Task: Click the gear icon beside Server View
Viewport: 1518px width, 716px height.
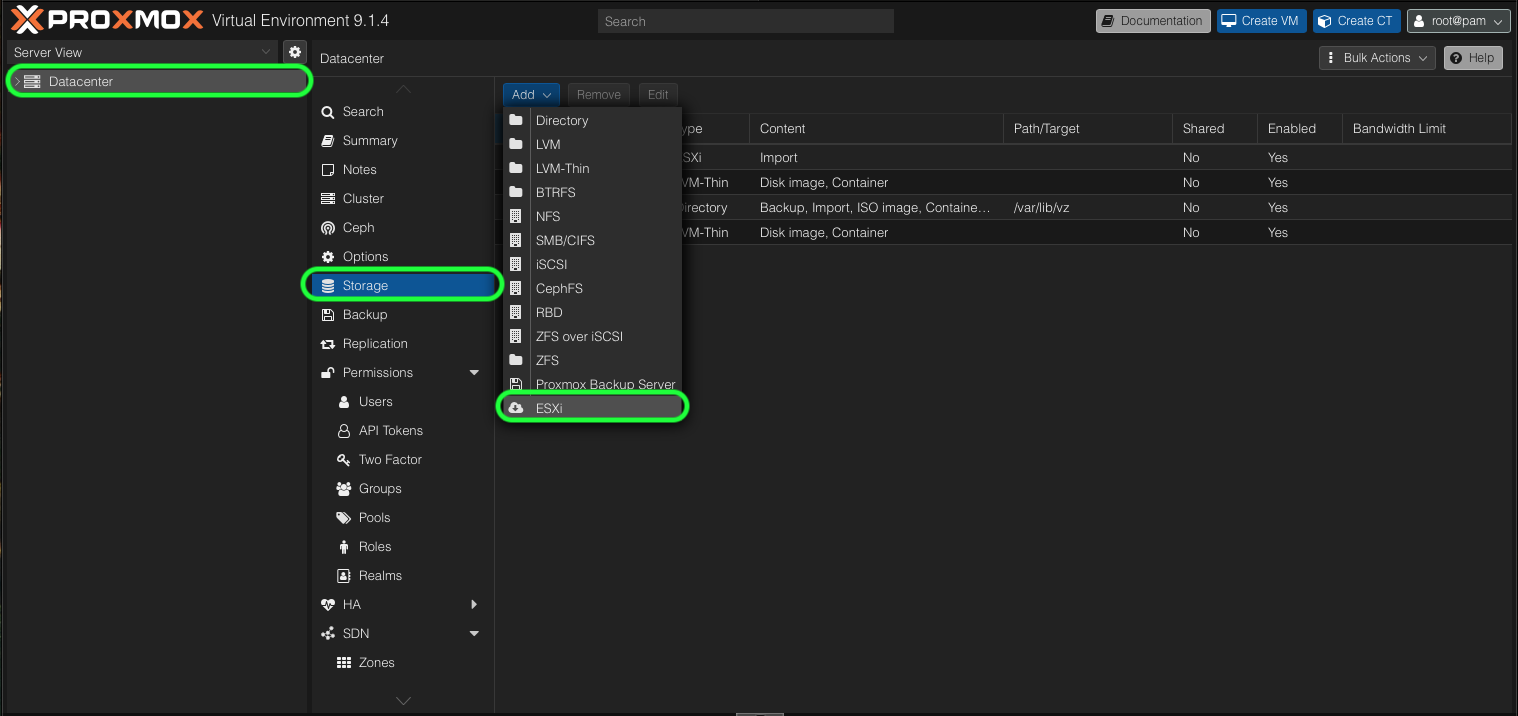Action: (294, 52)
